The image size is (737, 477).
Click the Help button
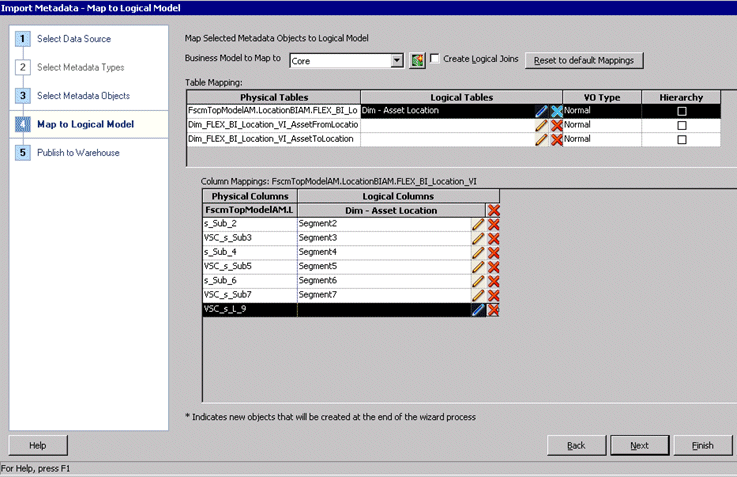pos(38,445)
